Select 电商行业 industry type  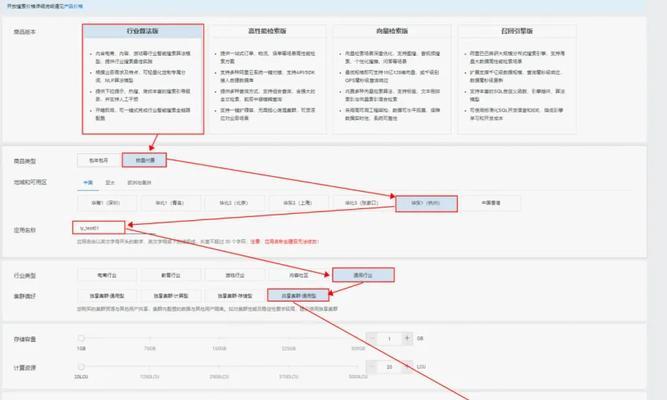pos(107,275)
